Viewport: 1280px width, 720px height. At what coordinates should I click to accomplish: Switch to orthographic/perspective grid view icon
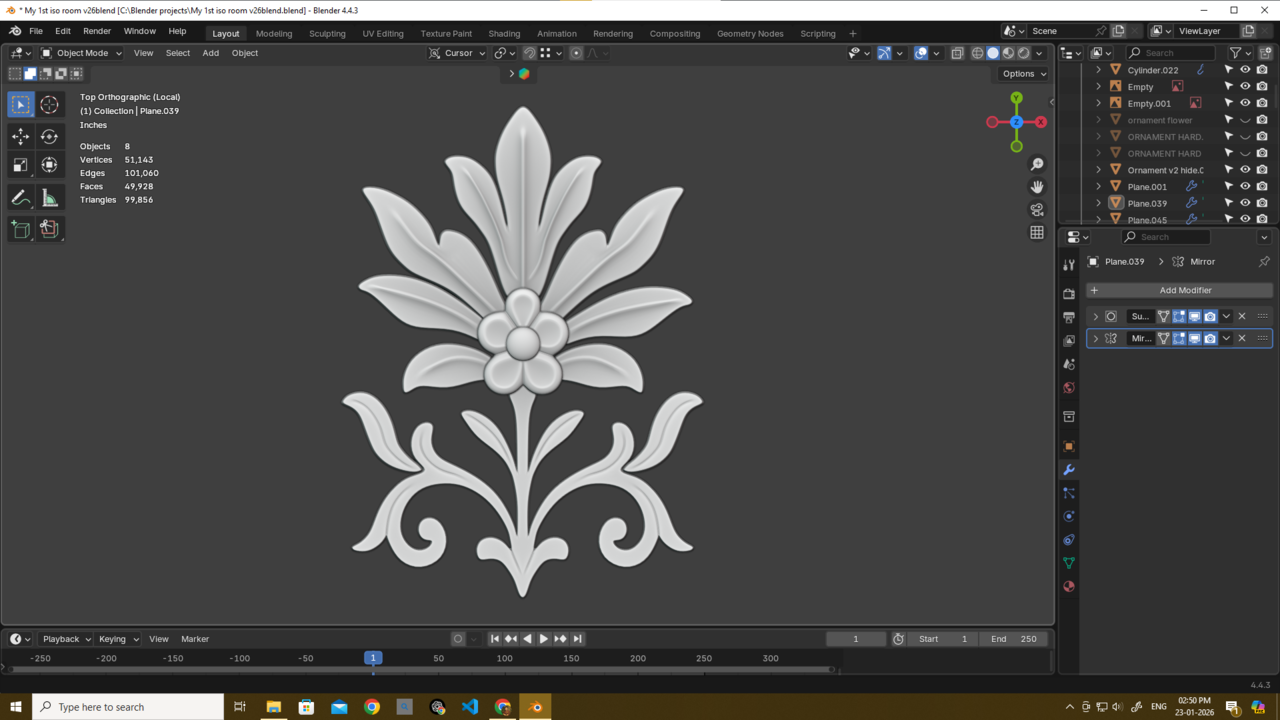point(1037,233)
